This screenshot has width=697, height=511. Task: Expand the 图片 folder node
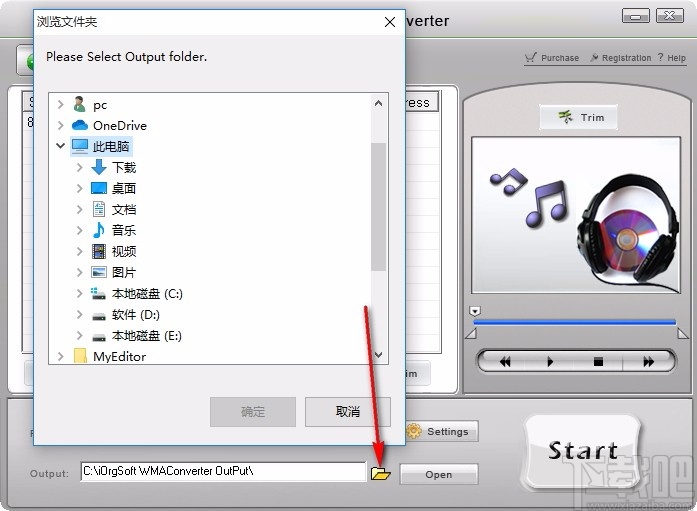click(80, 272)
